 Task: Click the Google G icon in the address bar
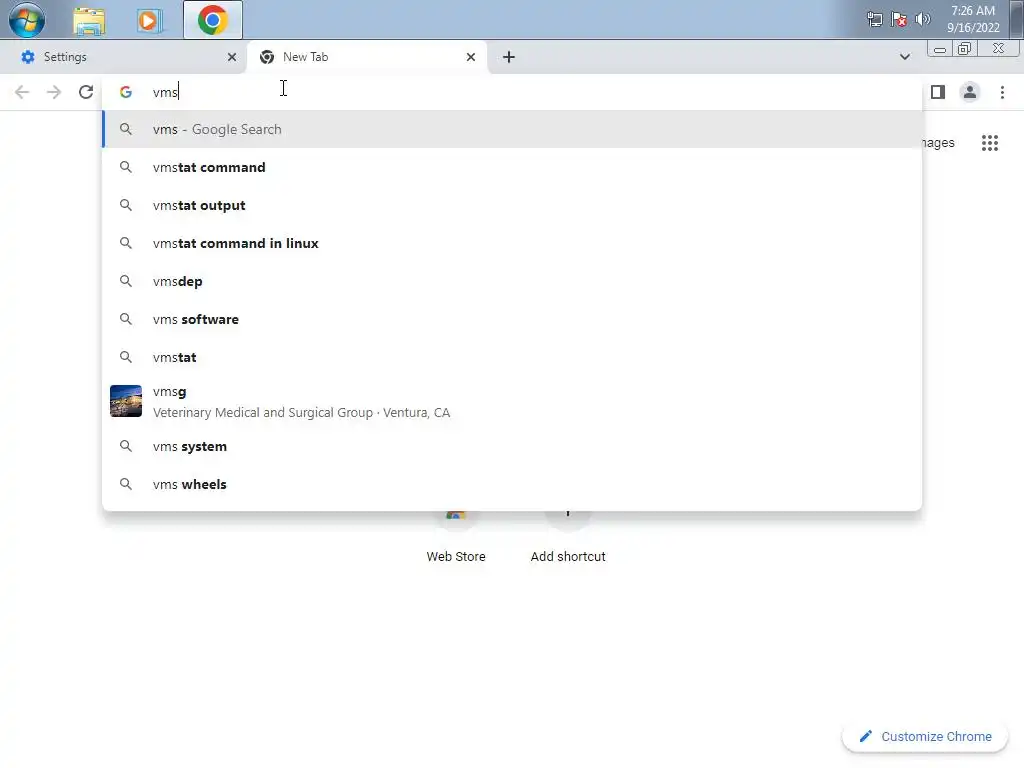(126, 92)
